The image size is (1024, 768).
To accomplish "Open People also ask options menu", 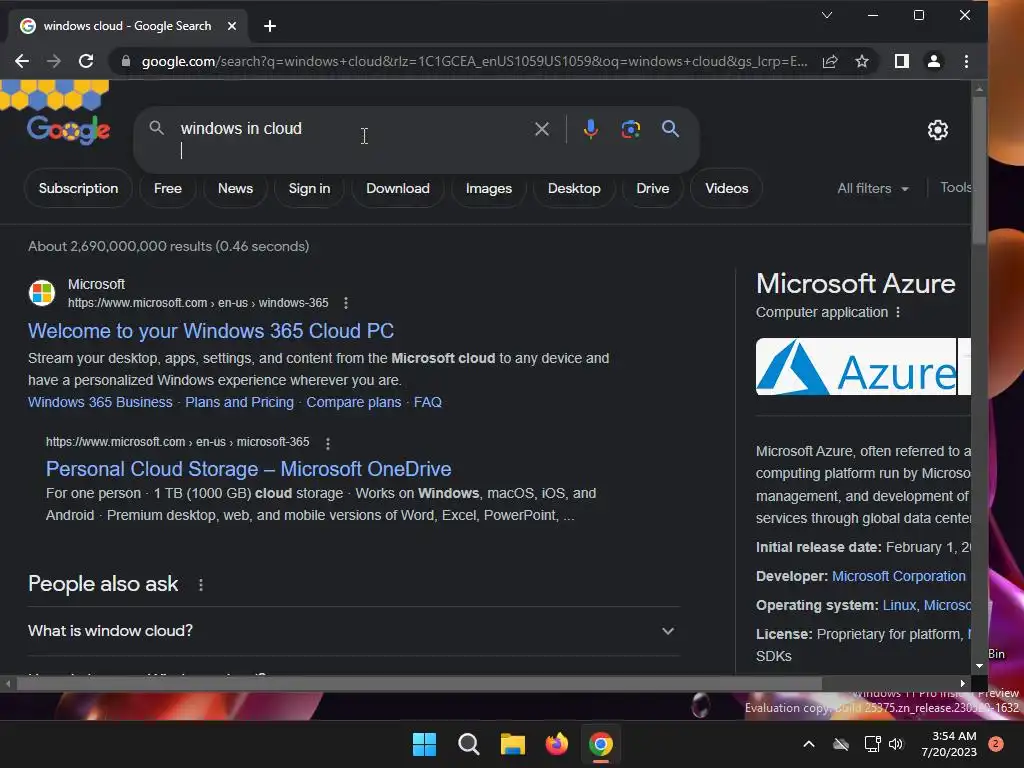I will click(200, 585).
